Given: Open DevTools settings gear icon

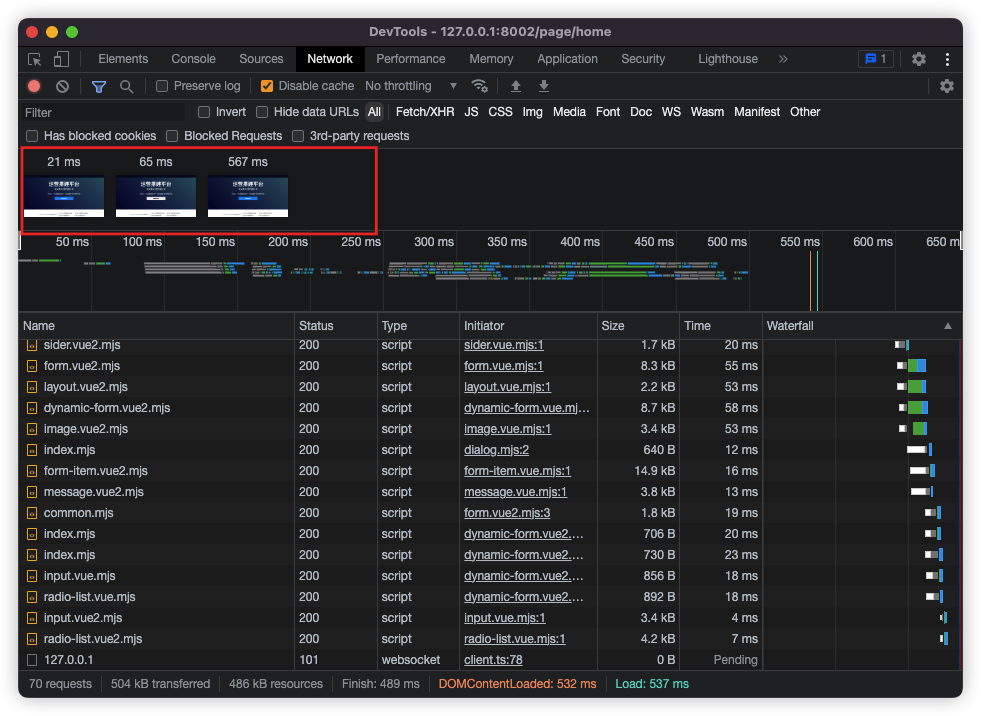Looking at the screenshot, I should (x=919, y=59).
